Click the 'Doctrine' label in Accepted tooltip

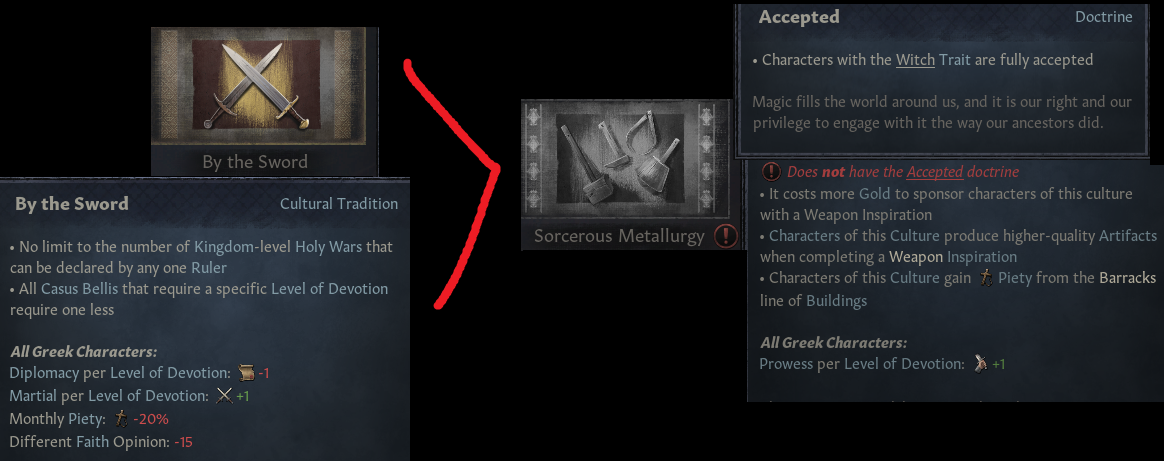coord(1104,16)
